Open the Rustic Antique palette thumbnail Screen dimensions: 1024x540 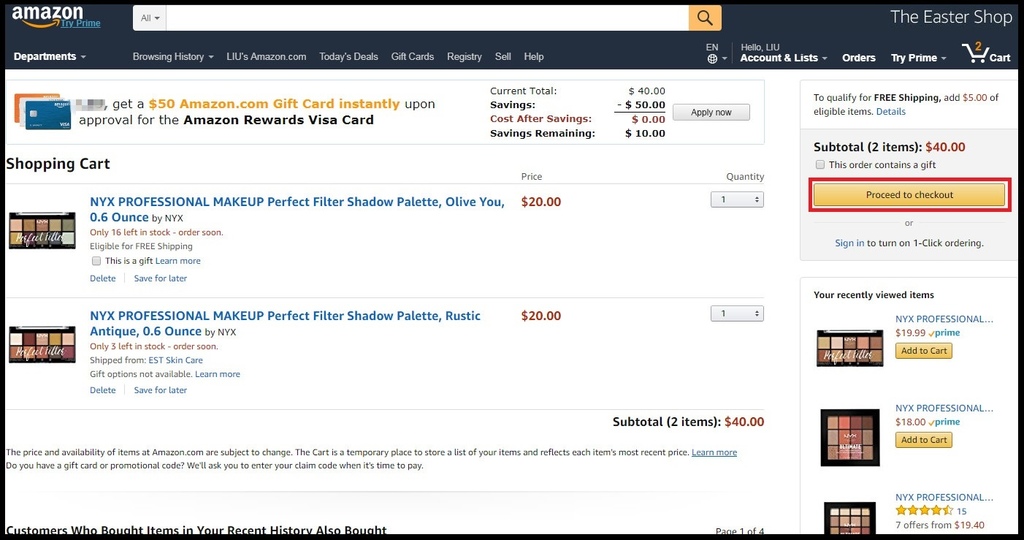pyautogui.click(x=42, y=344)
